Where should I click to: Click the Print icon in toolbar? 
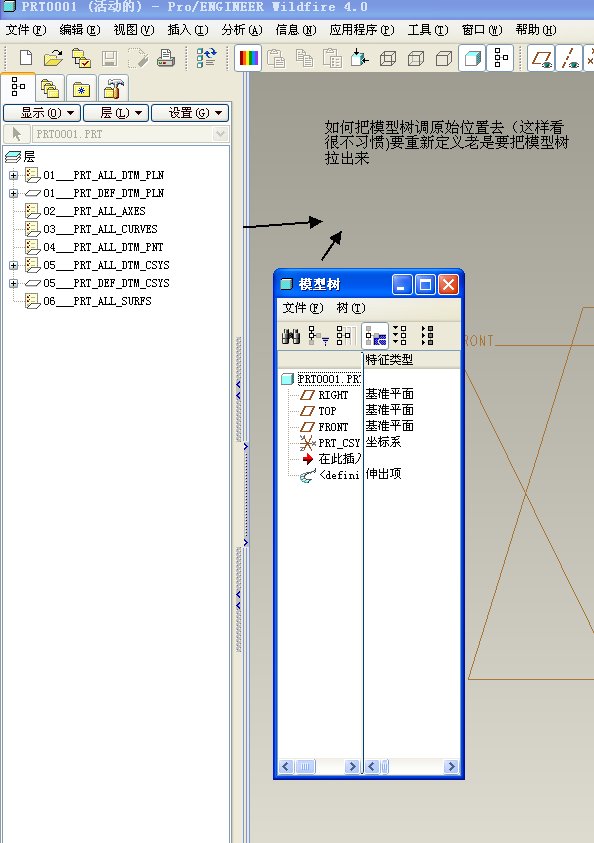(x=166, y=58)
